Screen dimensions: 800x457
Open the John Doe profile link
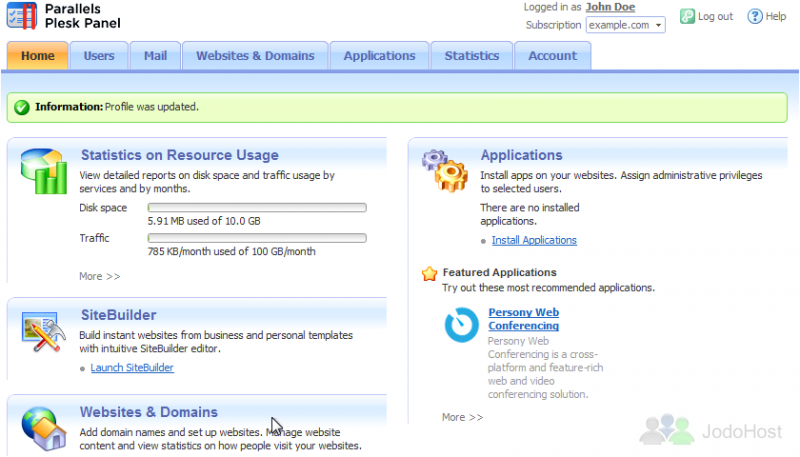(610, 7)
